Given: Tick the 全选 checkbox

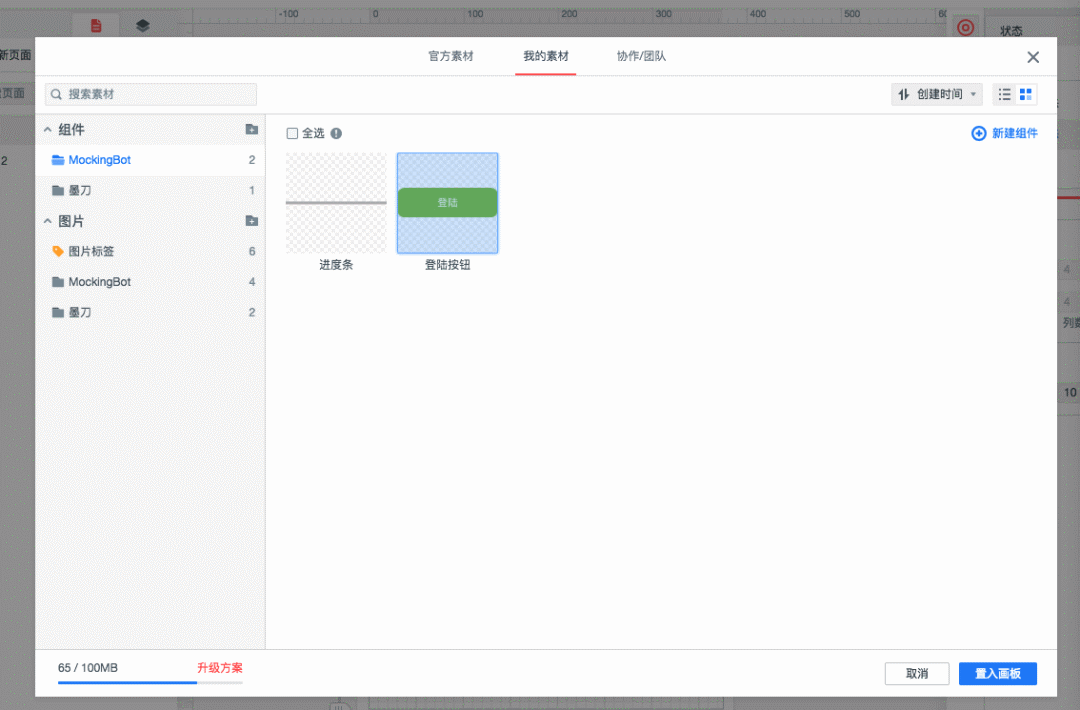Looking at the screenshot, I should pyautogui.click(x=292, y=134).
